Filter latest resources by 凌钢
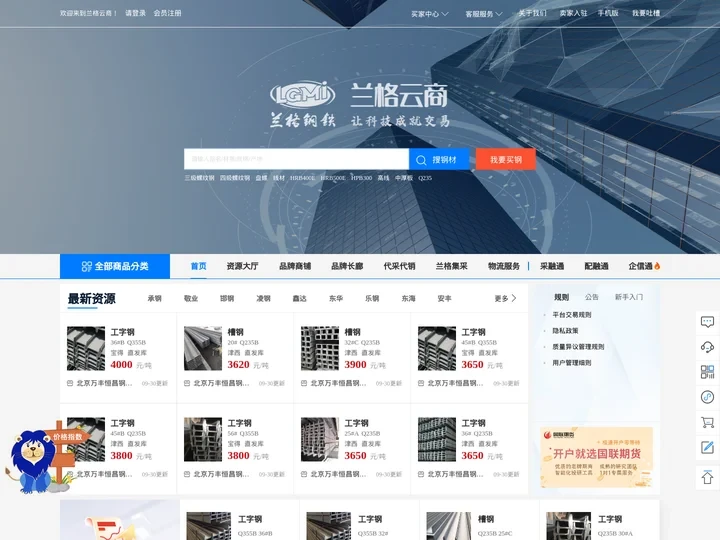Image resolution: width=720 pixels, height=540 pixels. click(x=264, y=298)
